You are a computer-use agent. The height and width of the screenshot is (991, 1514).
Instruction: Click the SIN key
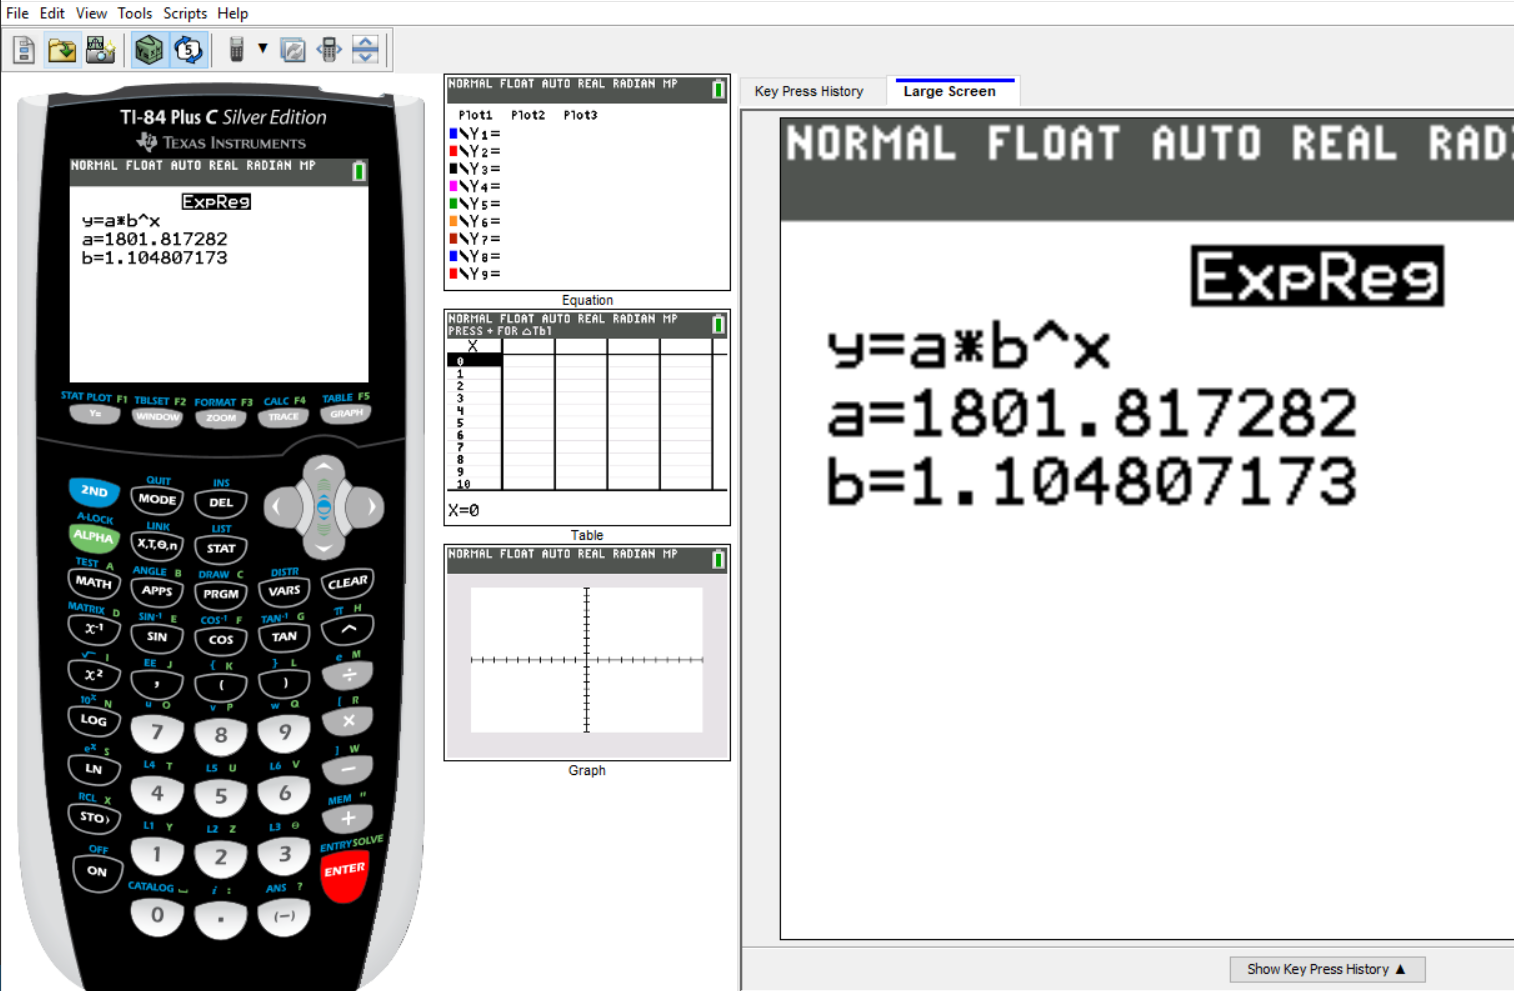pos(157,636)
